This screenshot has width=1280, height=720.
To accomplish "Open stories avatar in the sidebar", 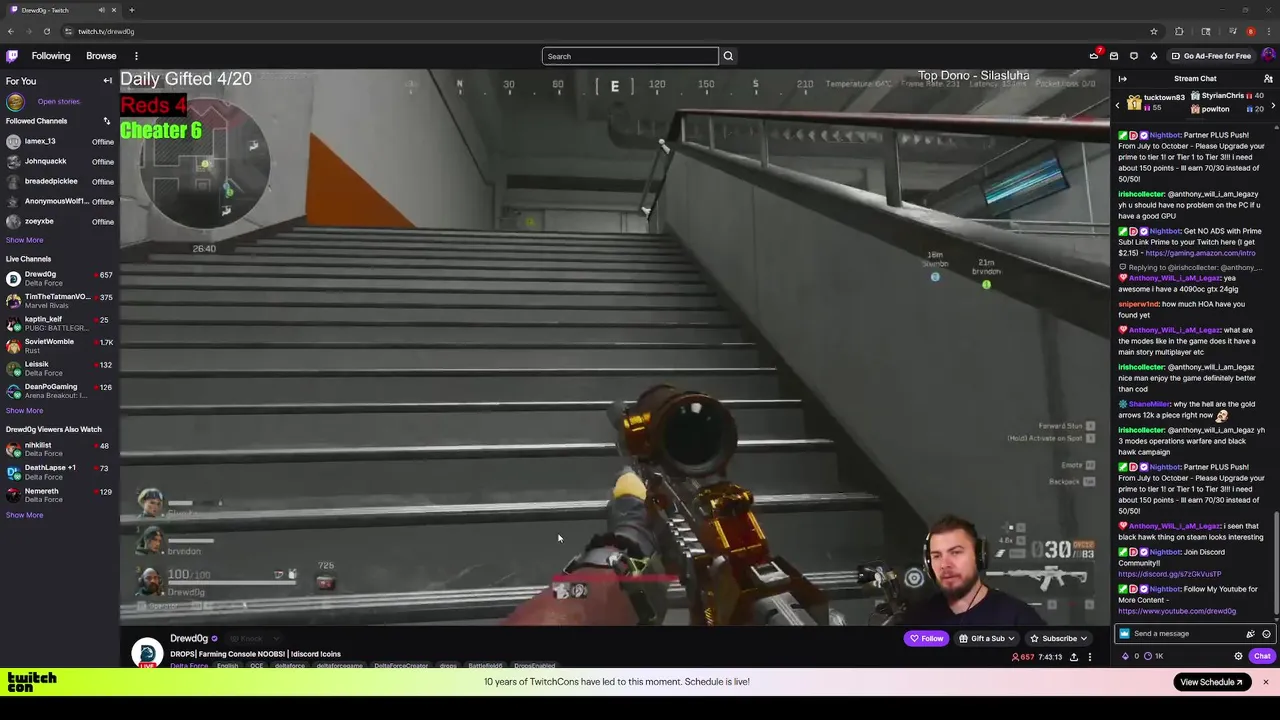I will point(15,101).
